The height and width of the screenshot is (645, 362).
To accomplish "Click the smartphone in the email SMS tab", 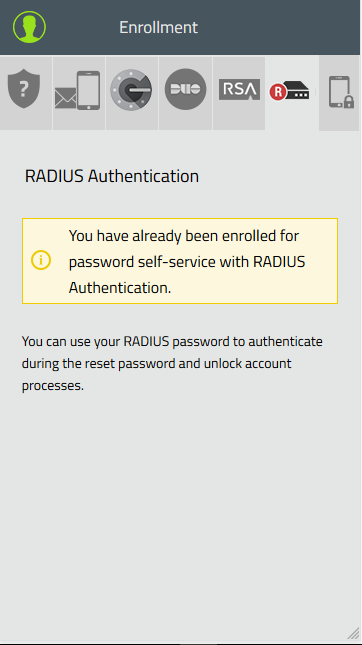I will coord(89,90).
